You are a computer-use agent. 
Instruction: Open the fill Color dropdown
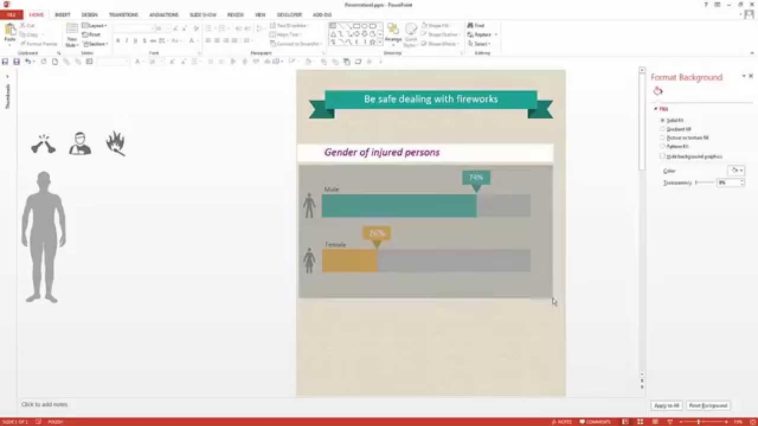point(737,171)
